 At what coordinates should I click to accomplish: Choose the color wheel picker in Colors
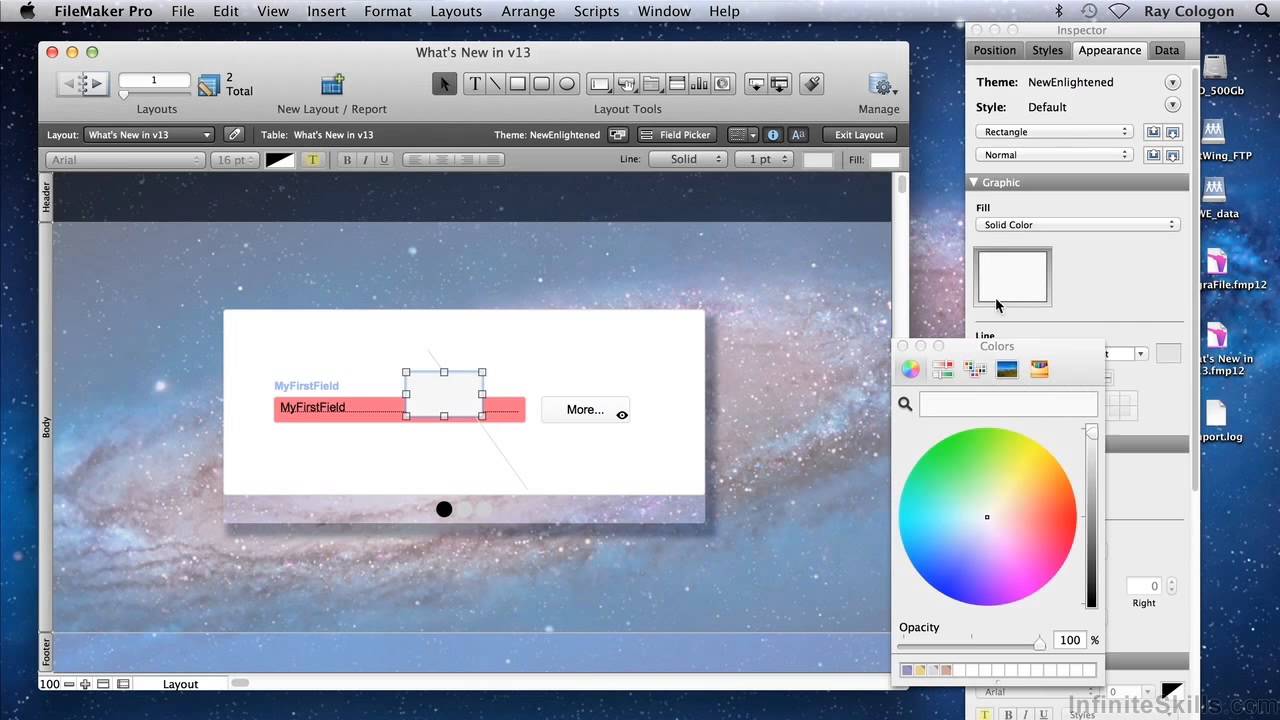(911, 369)
